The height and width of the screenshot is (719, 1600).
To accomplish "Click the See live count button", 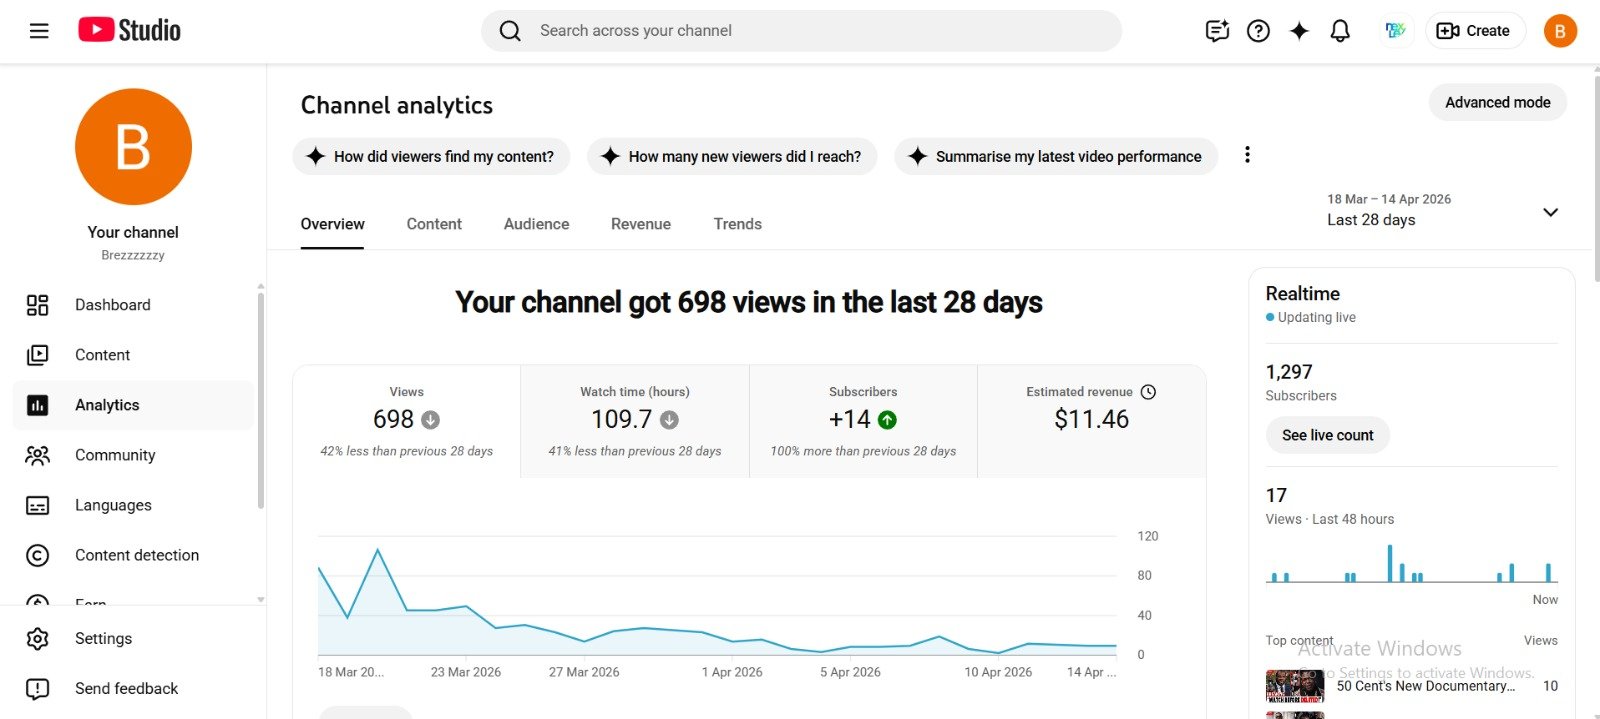I will (1327, 435).
